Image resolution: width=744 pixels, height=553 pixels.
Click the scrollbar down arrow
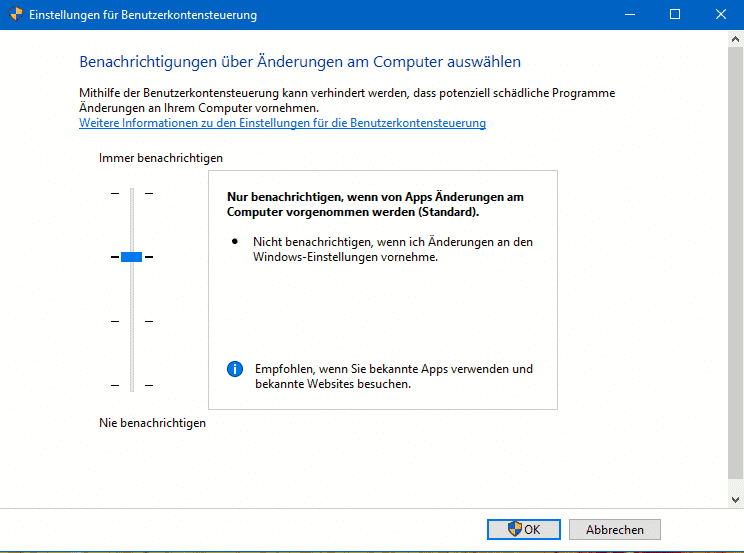735,497
